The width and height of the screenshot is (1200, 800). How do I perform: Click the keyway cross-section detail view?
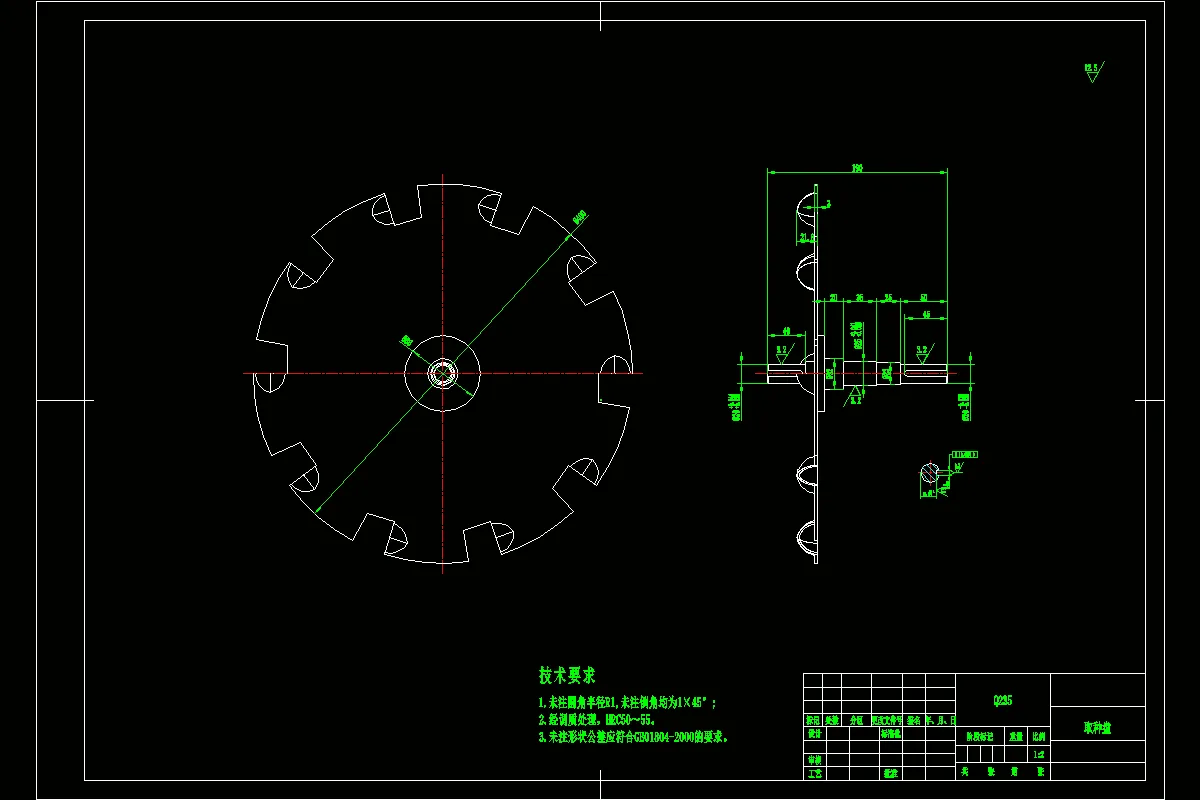(930, 473)
